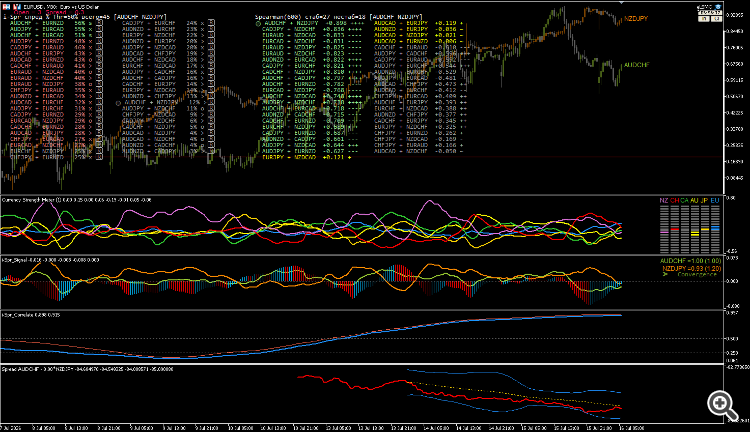Image resolution: width=750 pixels, height=432 pixels.
Task: Select the AUDJPY - CADCHF 16% row
Action: pos(163,72)
